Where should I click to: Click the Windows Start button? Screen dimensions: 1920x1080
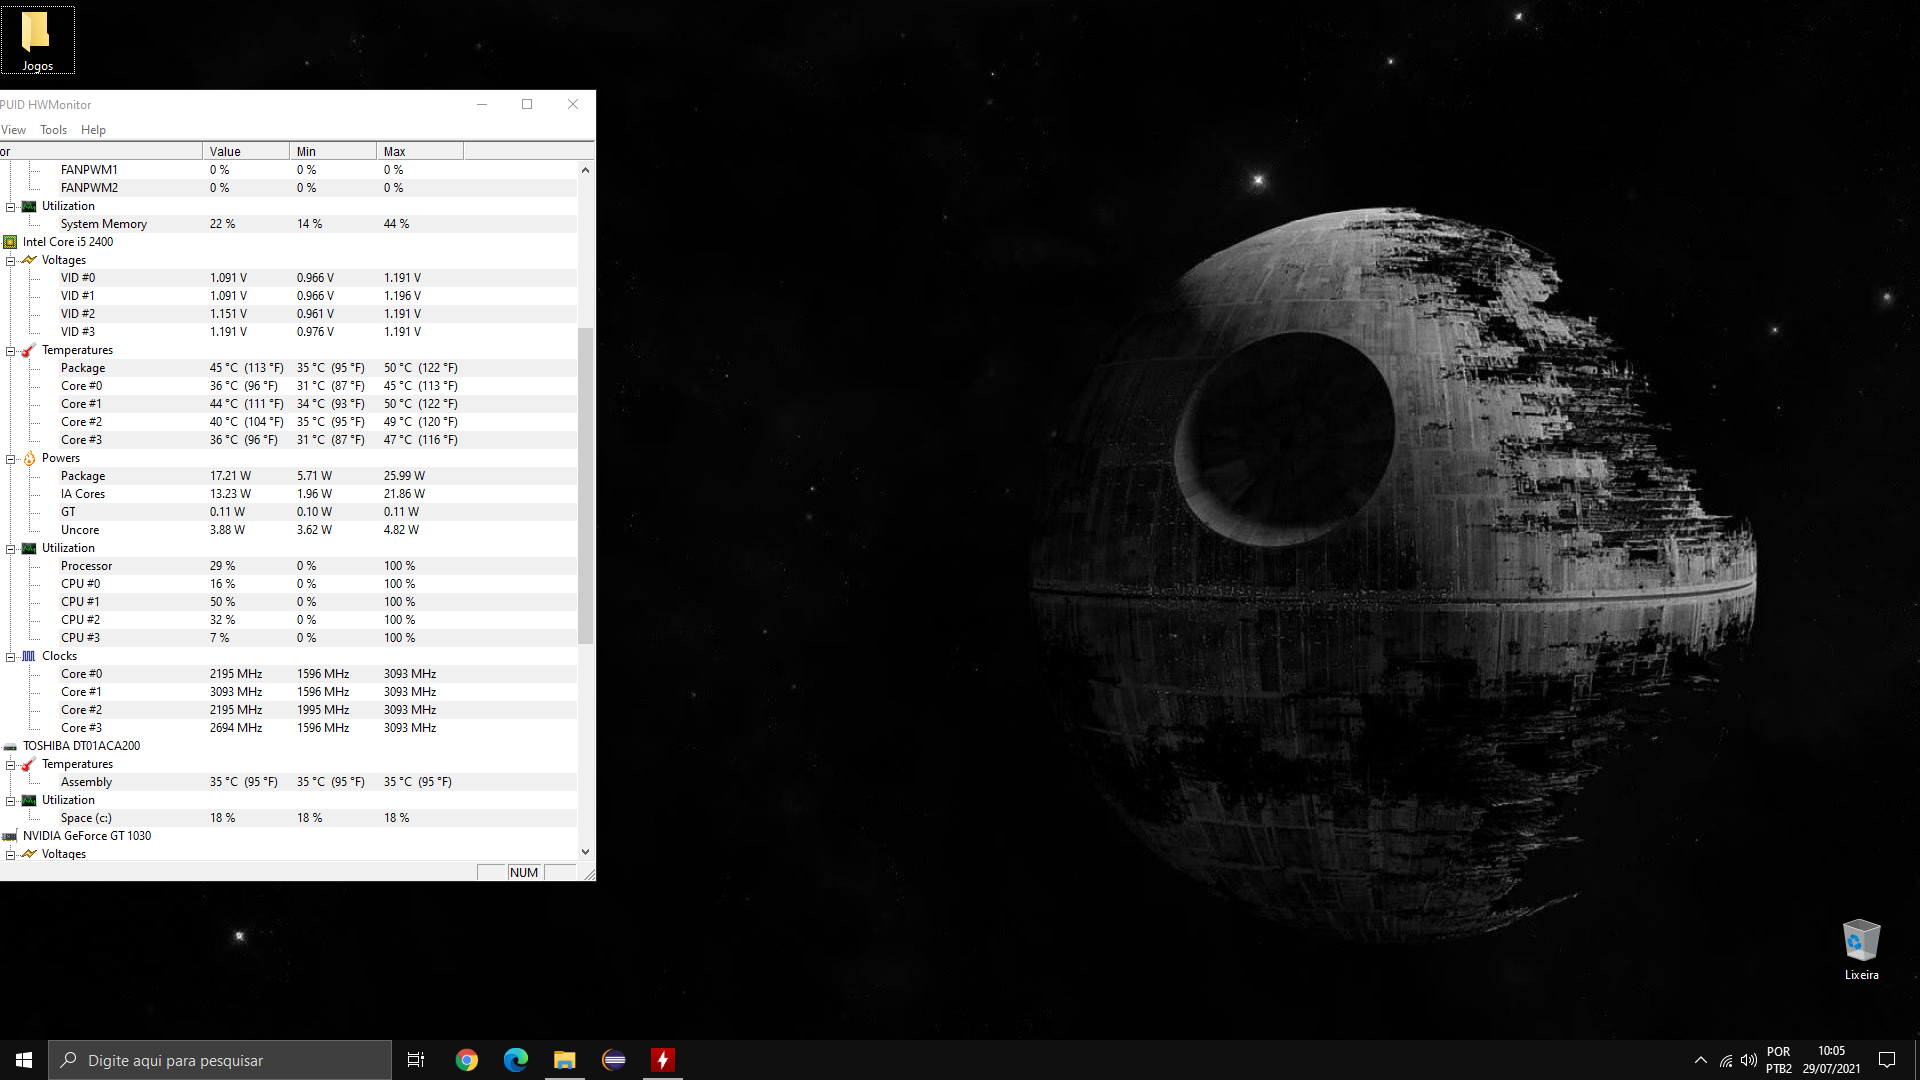tap(24, 1060)
